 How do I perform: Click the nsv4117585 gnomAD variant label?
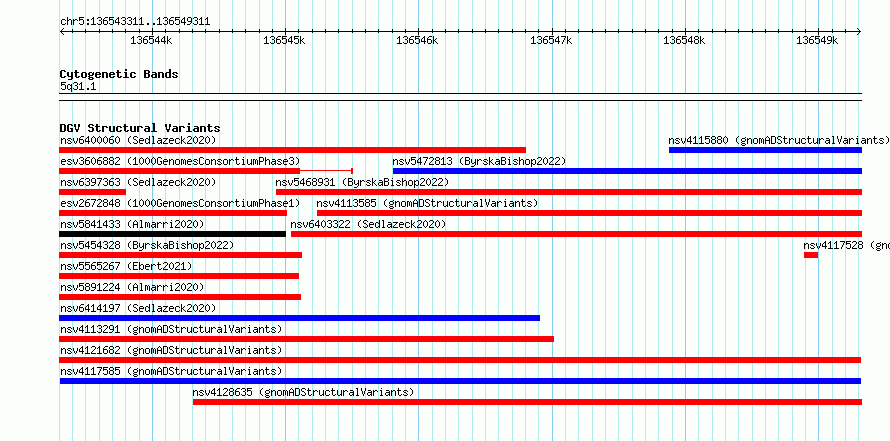171,371
